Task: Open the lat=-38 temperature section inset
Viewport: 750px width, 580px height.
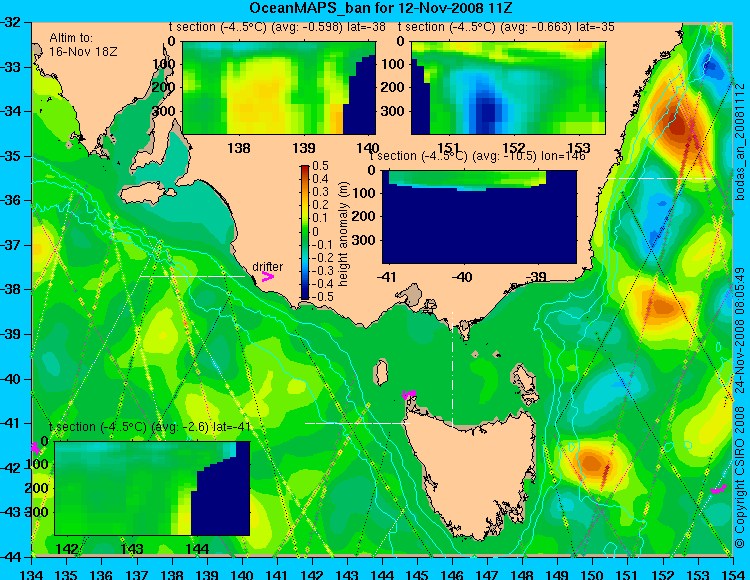Action: pyautogui.click(x=279, y=88)
